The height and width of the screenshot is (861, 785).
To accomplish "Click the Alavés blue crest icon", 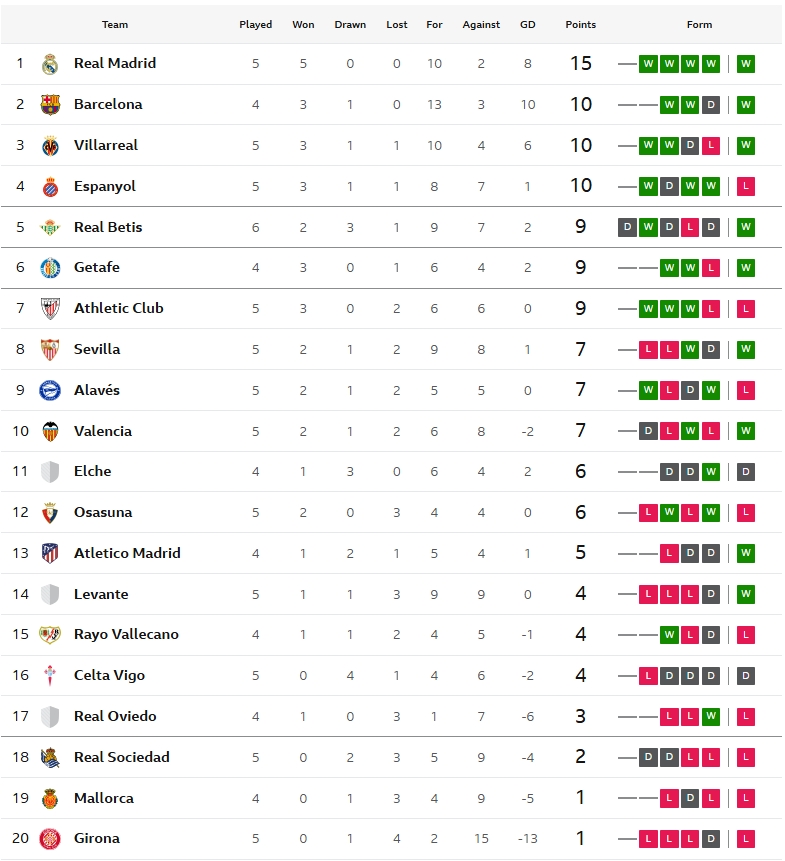I will tap(50, 391).
